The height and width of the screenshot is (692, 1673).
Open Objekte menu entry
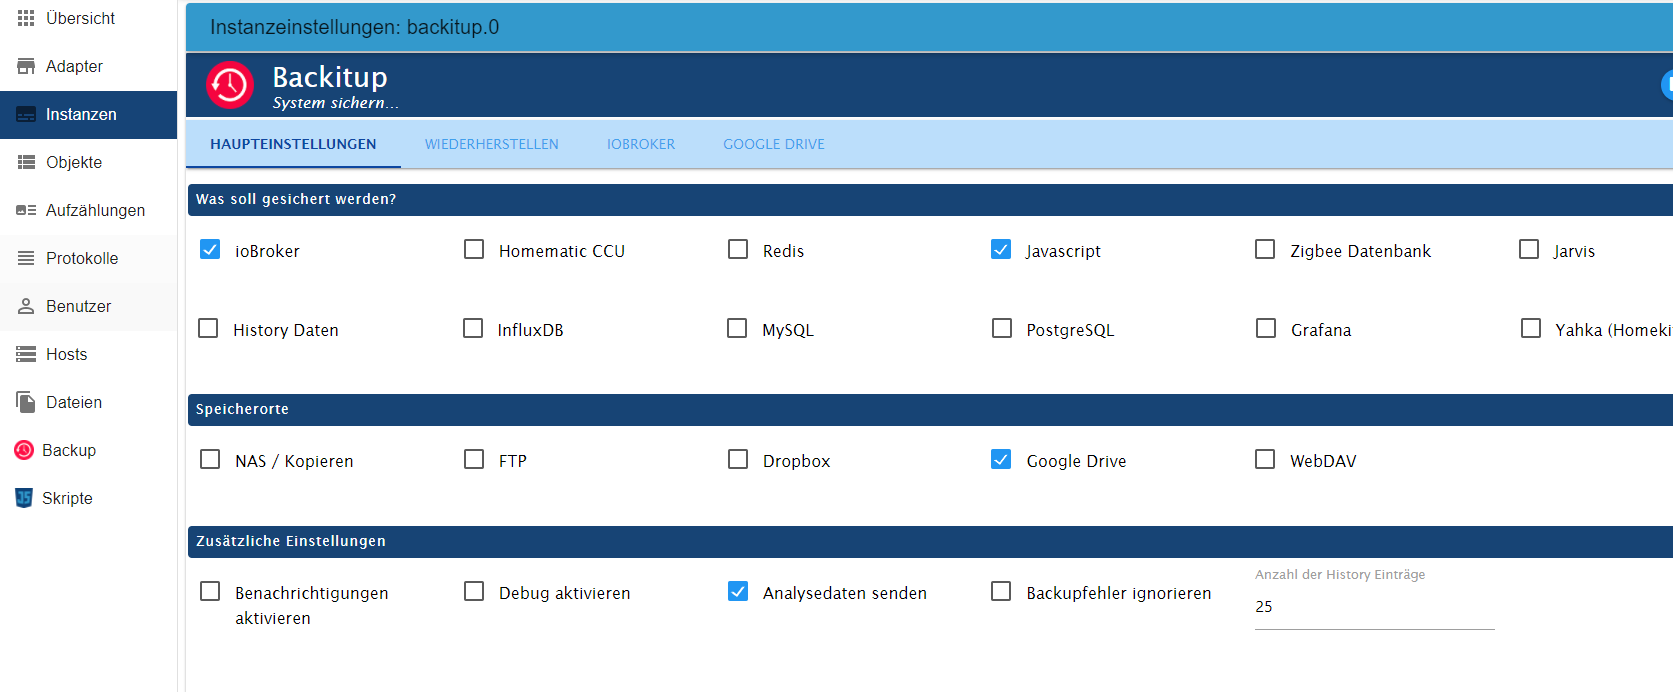88,162
